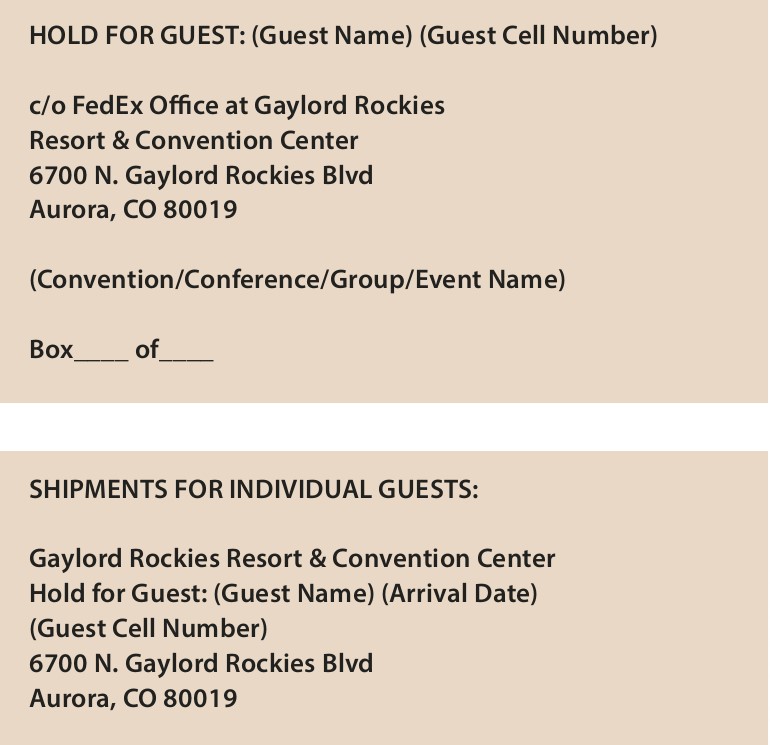Click the Gaylord Rockies Resort & Convention Center line
This screenshot has width=770, height=745.
(292, 559)
